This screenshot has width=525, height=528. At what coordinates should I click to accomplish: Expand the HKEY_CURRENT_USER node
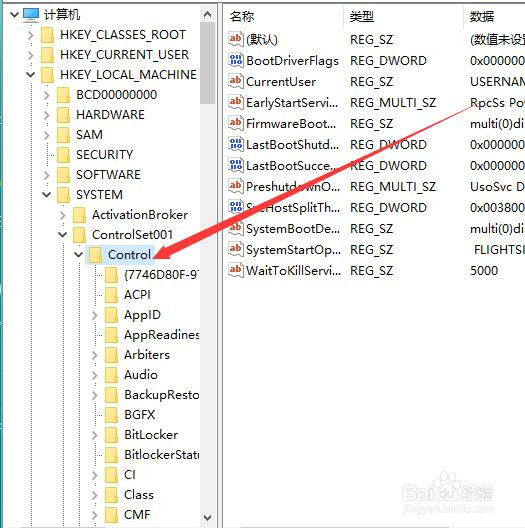[30, 55]
